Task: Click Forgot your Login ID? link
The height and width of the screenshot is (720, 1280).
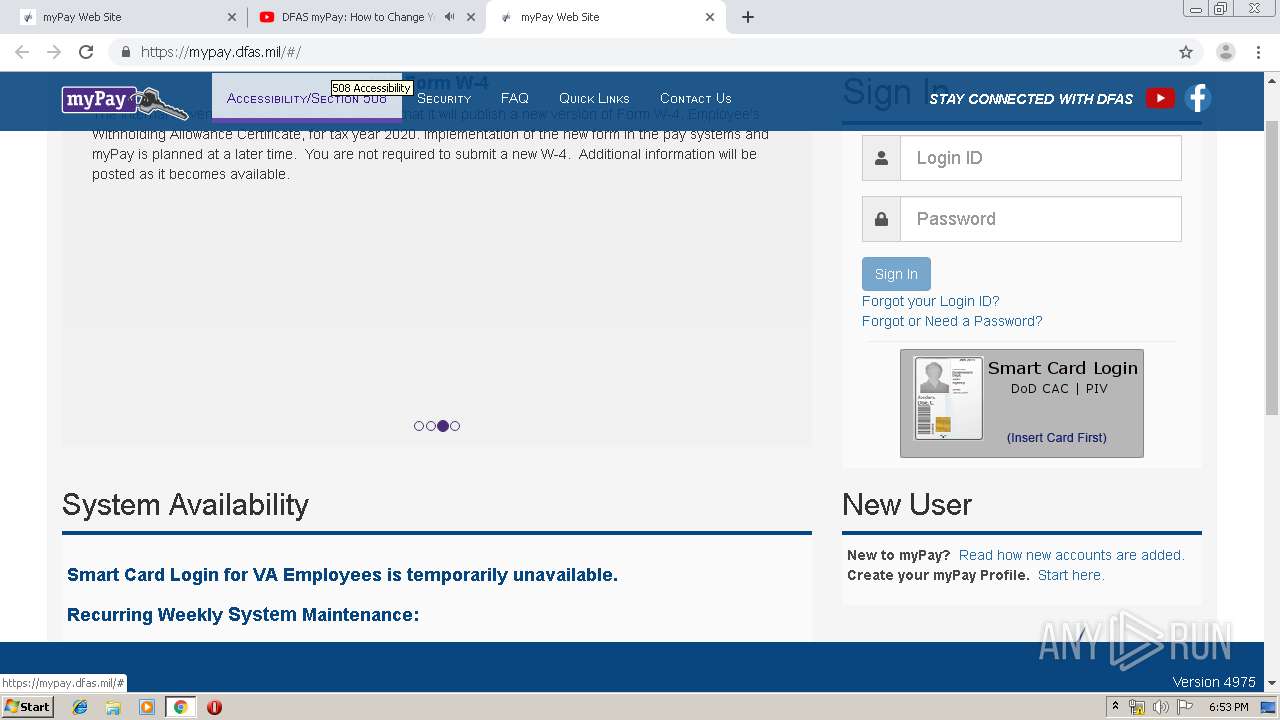Action: click(931, 301)
